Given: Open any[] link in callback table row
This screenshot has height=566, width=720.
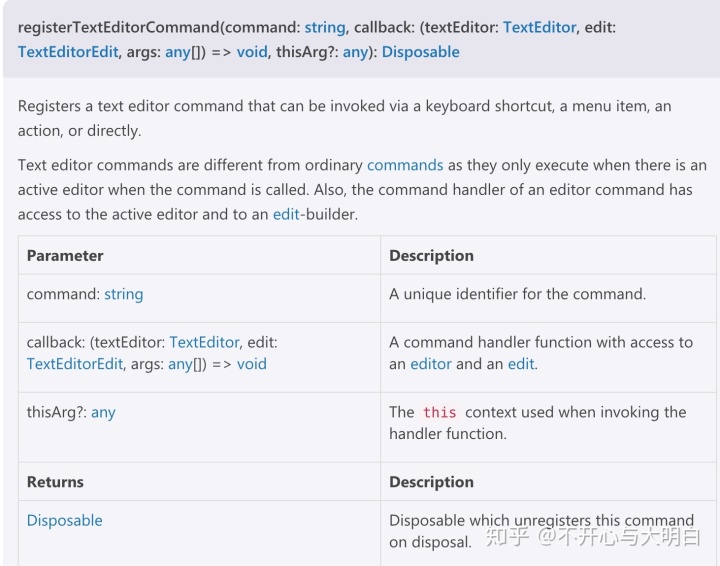Looking at the screenshot, I should pyautogui.click(x=180, y=364).
